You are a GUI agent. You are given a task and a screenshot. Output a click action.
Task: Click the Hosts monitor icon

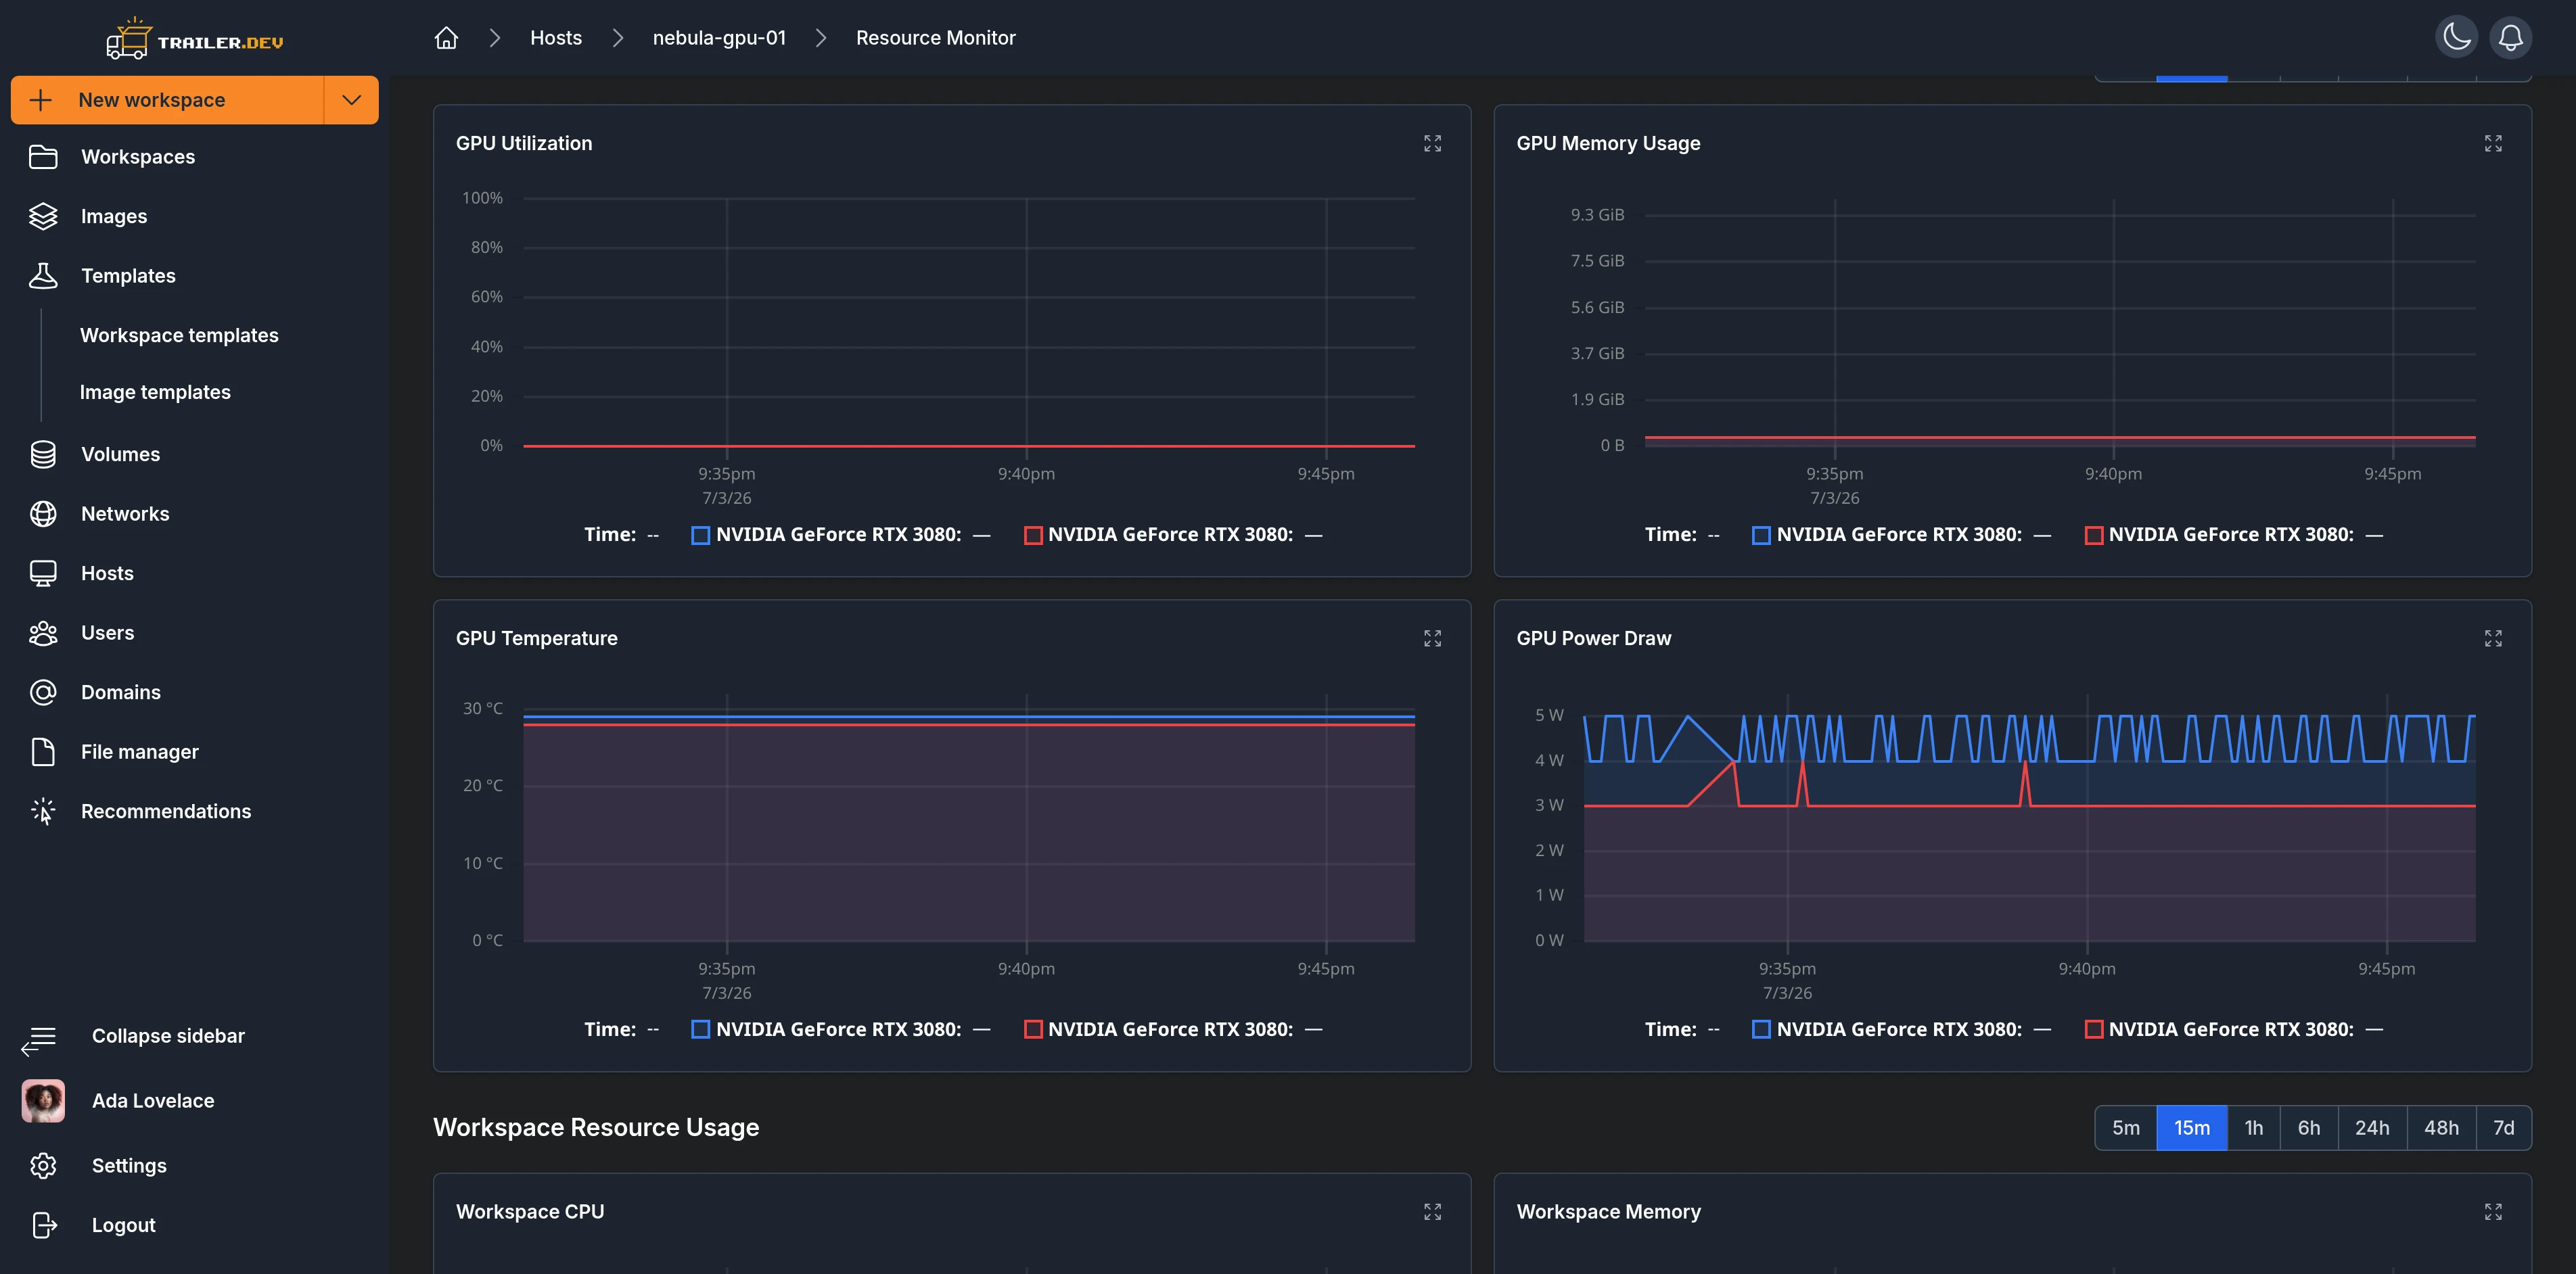[x=43, y=573]
